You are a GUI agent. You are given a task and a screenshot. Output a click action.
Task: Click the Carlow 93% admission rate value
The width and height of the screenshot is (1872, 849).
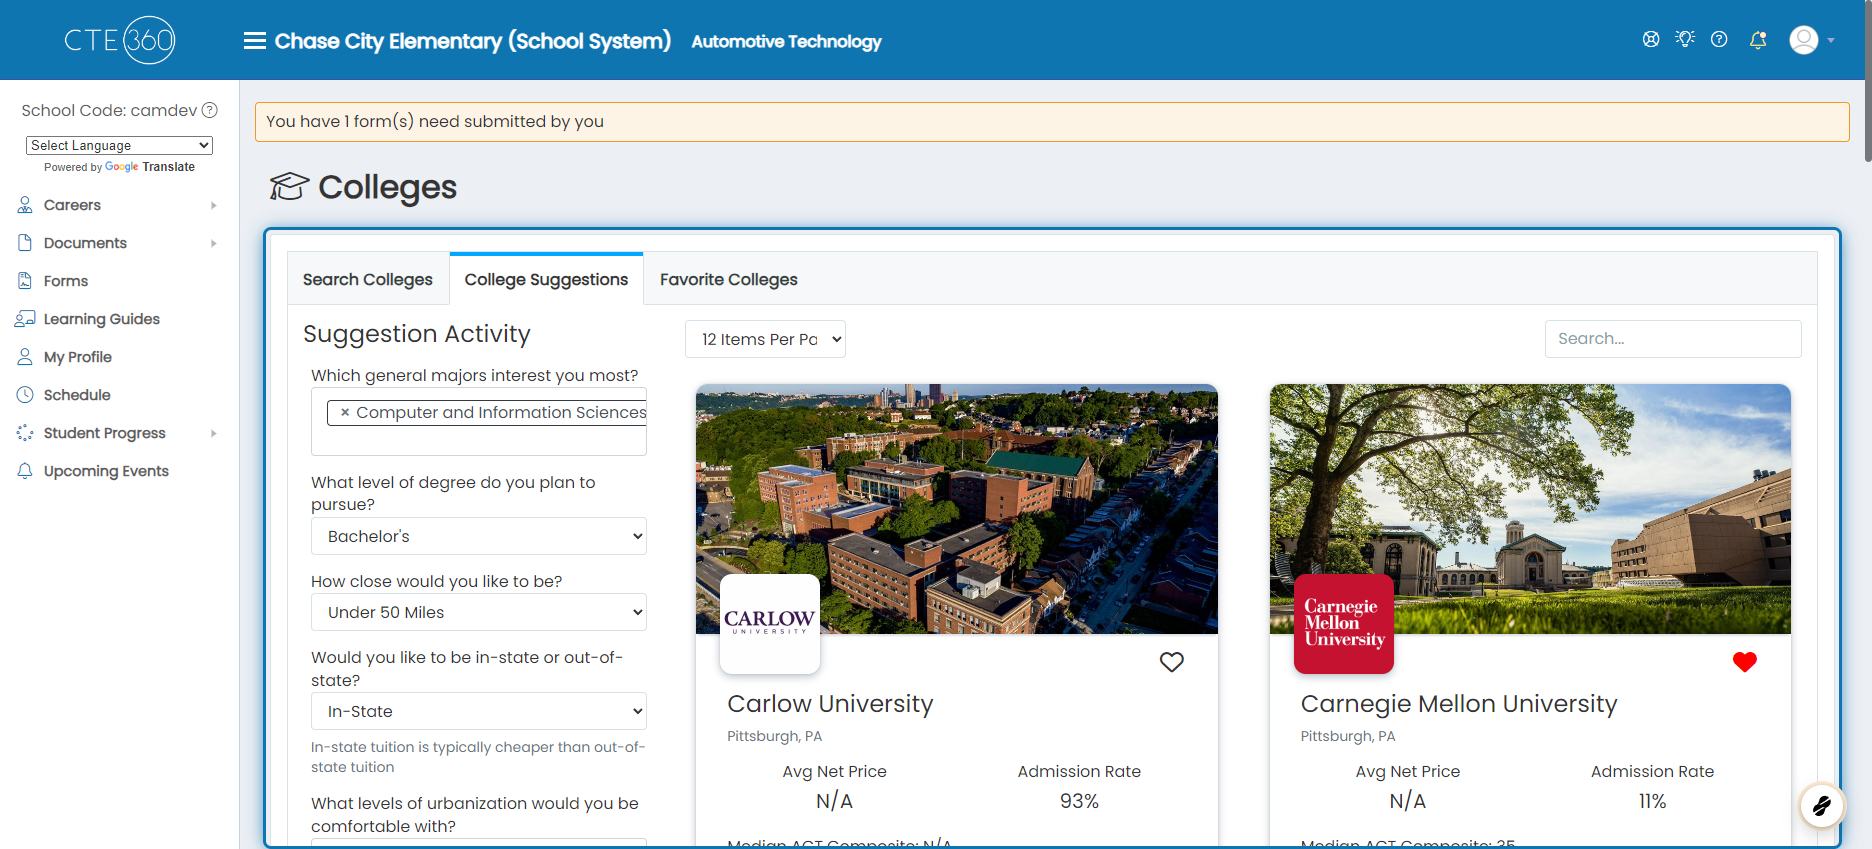coord(1079,801)
